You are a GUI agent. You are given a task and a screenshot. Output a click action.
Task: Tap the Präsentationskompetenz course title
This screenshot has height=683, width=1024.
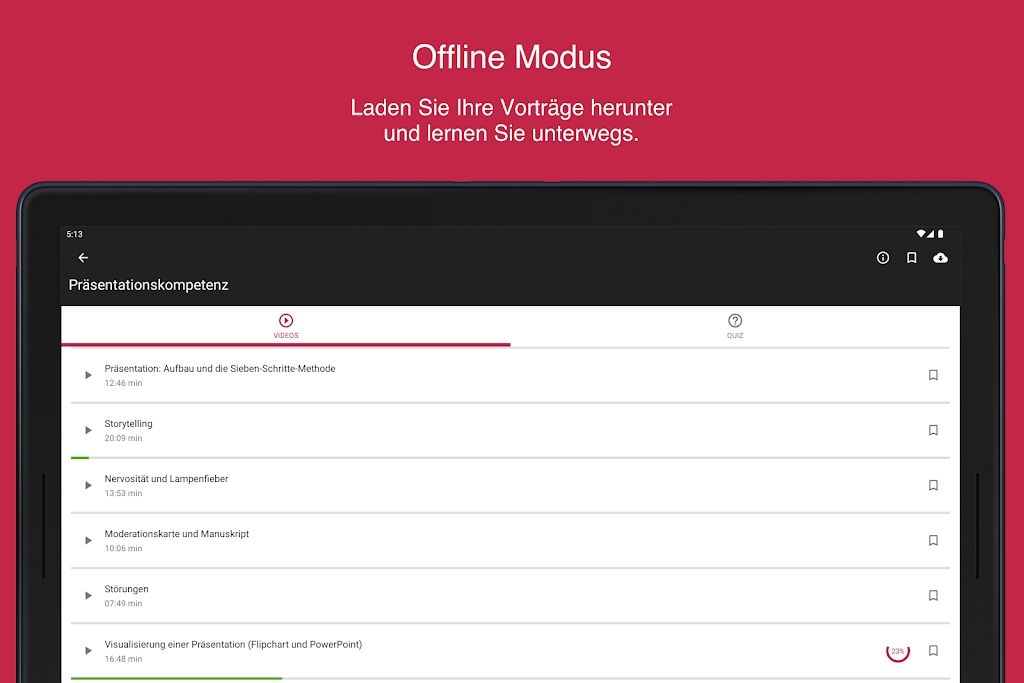[x=148, y=285]
